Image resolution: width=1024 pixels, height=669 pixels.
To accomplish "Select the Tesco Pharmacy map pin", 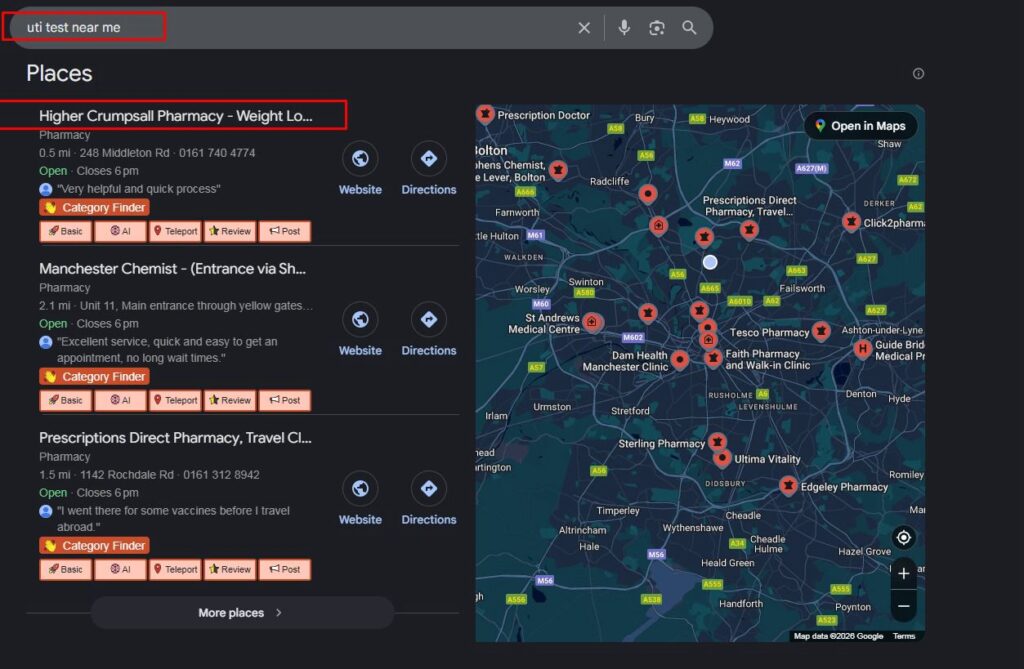I will click(821, 330).
